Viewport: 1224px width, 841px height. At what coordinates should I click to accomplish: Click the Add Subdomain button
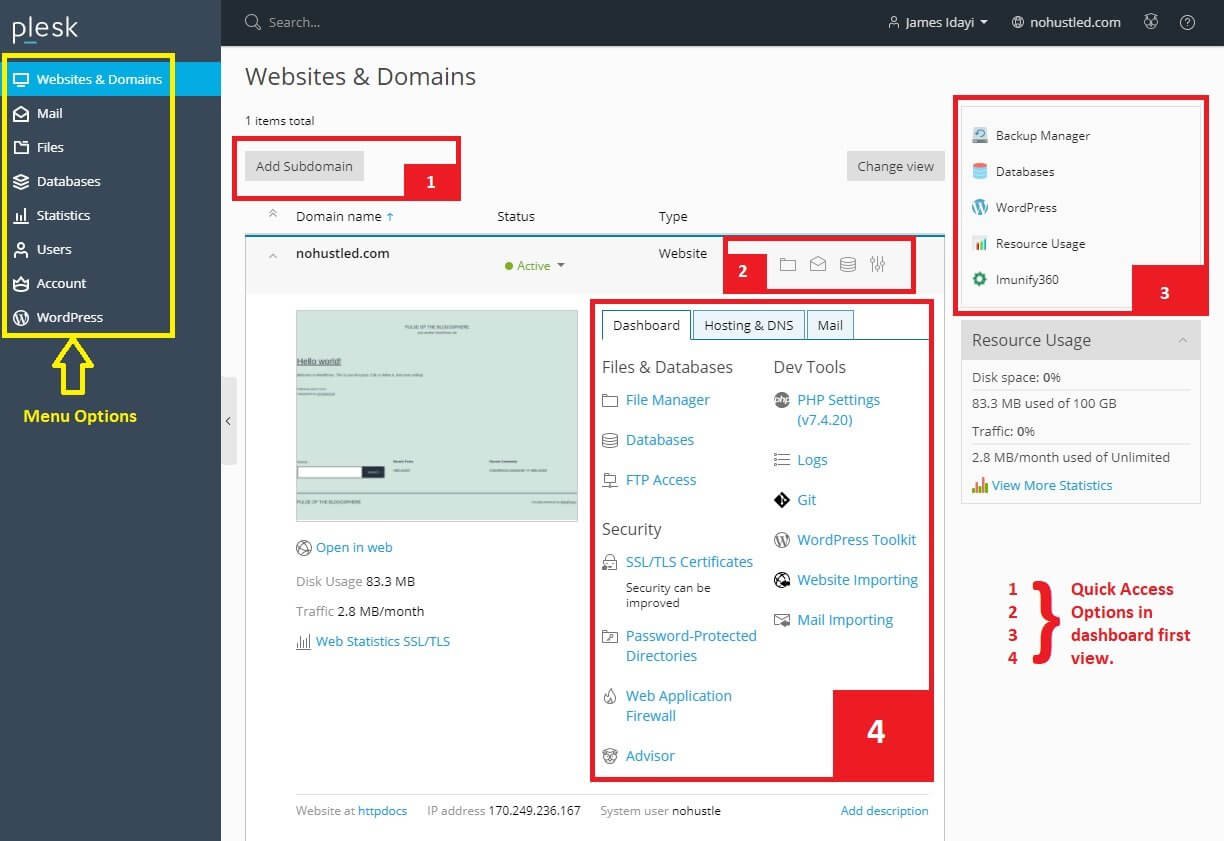click(x=304, y=166)
